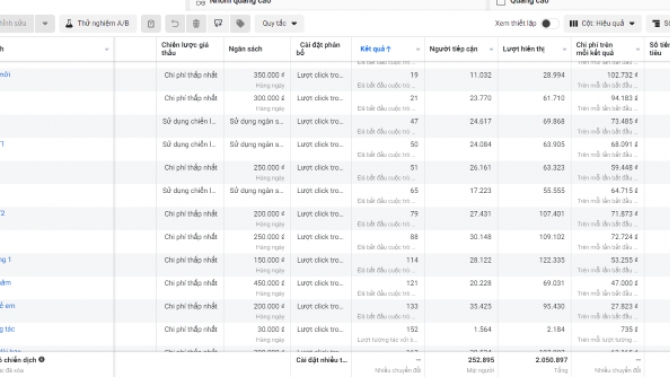
Task: Click the total impressions '2.050.897' in footer
Action: [x=551, y=360]
